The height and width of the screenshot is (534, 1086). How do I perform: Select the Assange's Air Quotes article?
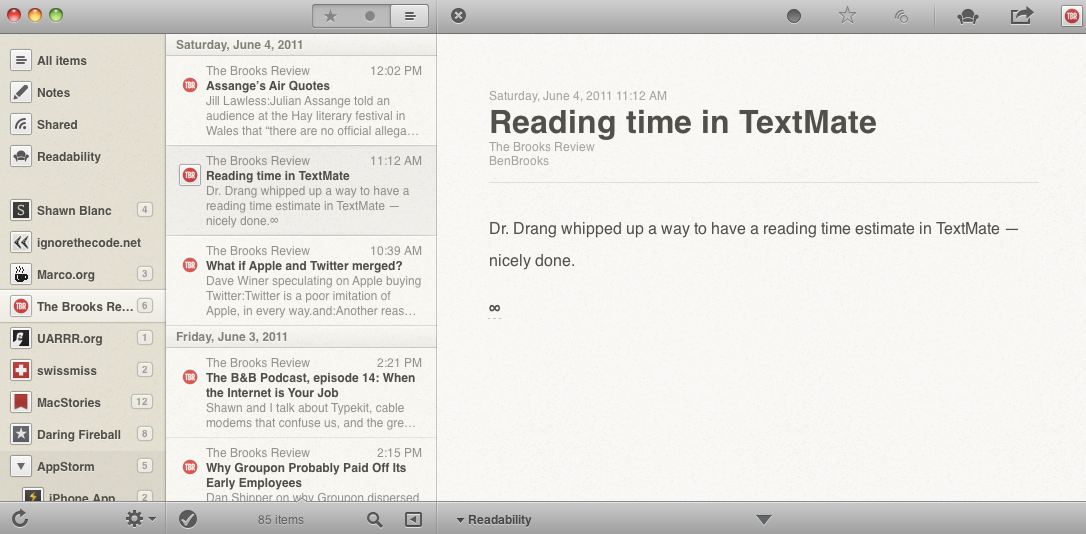(x=267, y=86)
